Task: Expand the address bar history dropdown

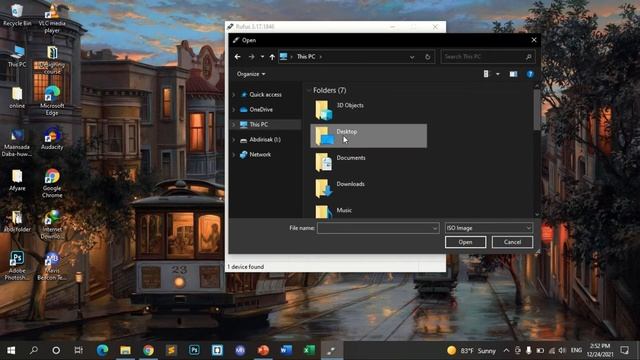Action: 412,57
